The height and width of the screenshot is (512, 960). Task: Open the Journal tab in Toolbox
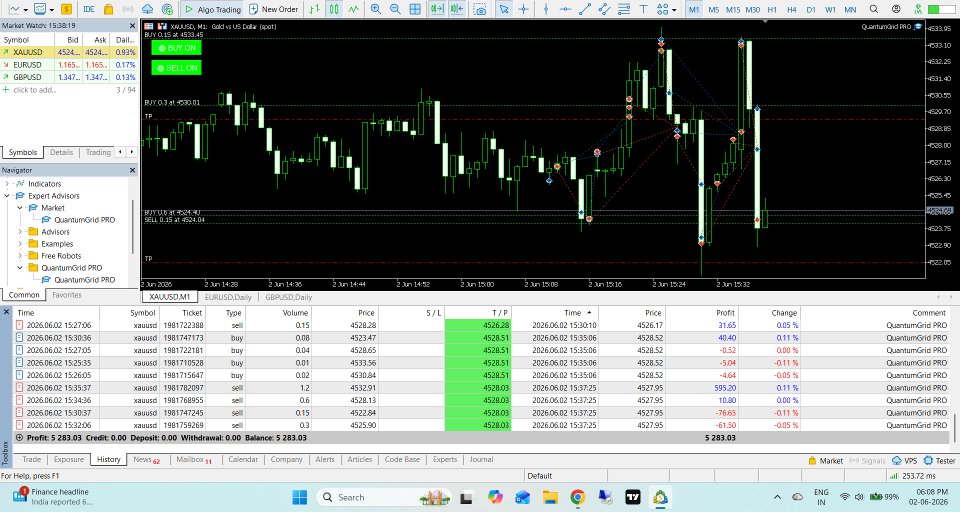pos(481,459)
